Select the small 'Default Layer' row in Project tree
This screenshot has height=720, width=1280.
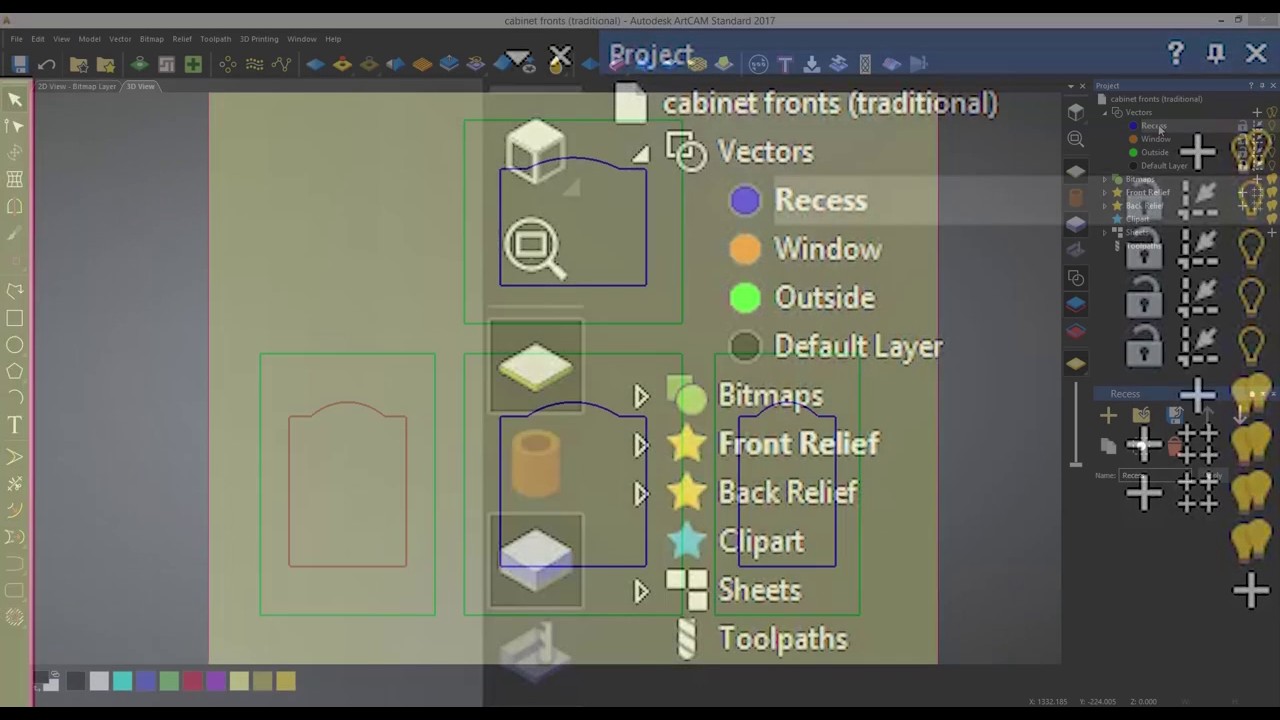[x=1164, y=166]
